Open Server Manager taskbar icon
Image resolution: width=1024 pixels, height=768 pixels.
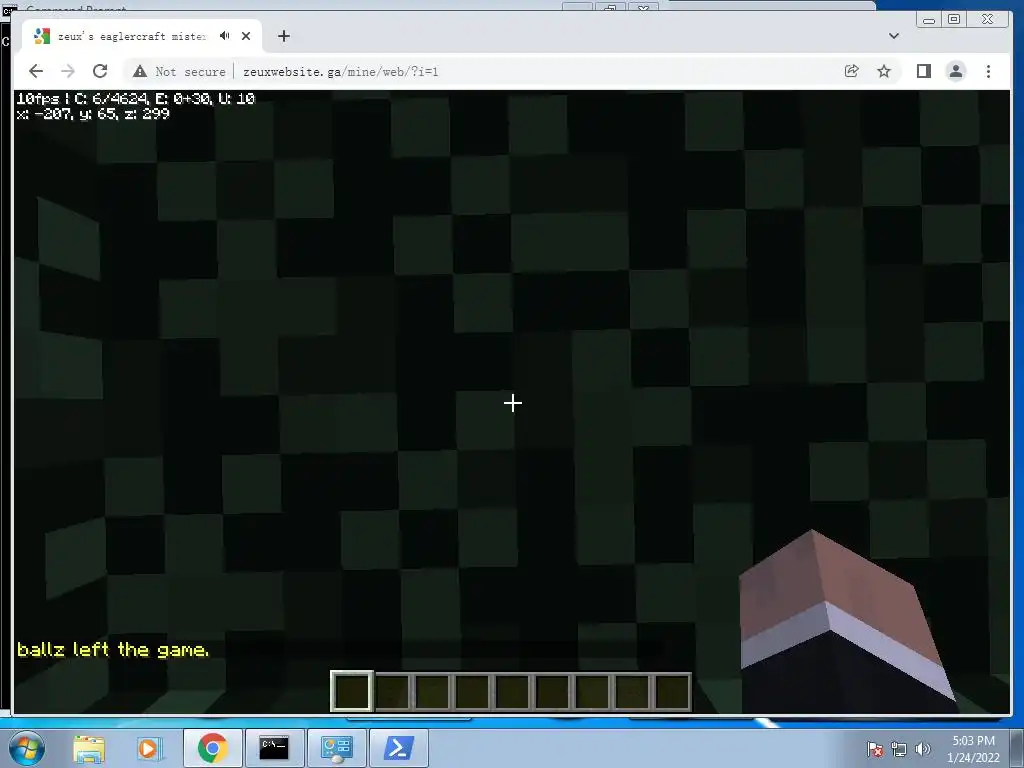tap(336, 748)
